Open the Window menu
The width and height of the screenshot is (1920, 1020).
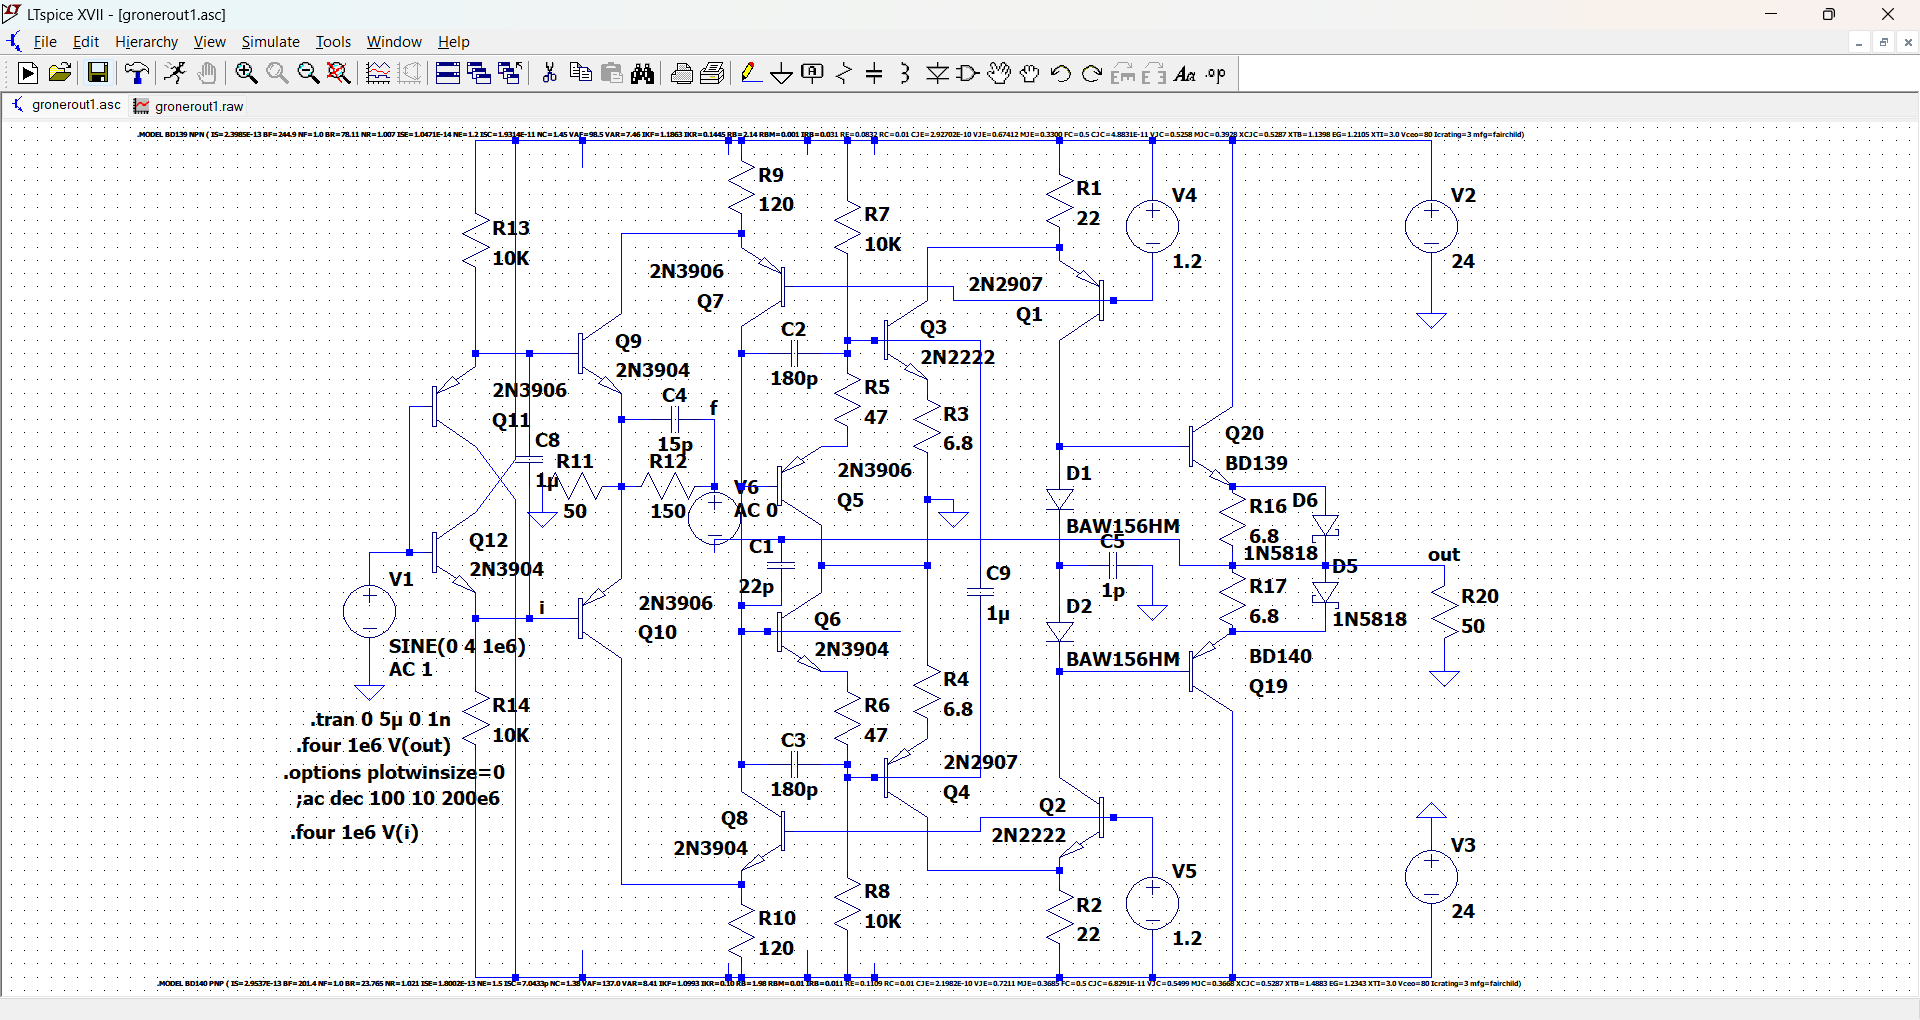pyautogui.click(x=394, y=42)
